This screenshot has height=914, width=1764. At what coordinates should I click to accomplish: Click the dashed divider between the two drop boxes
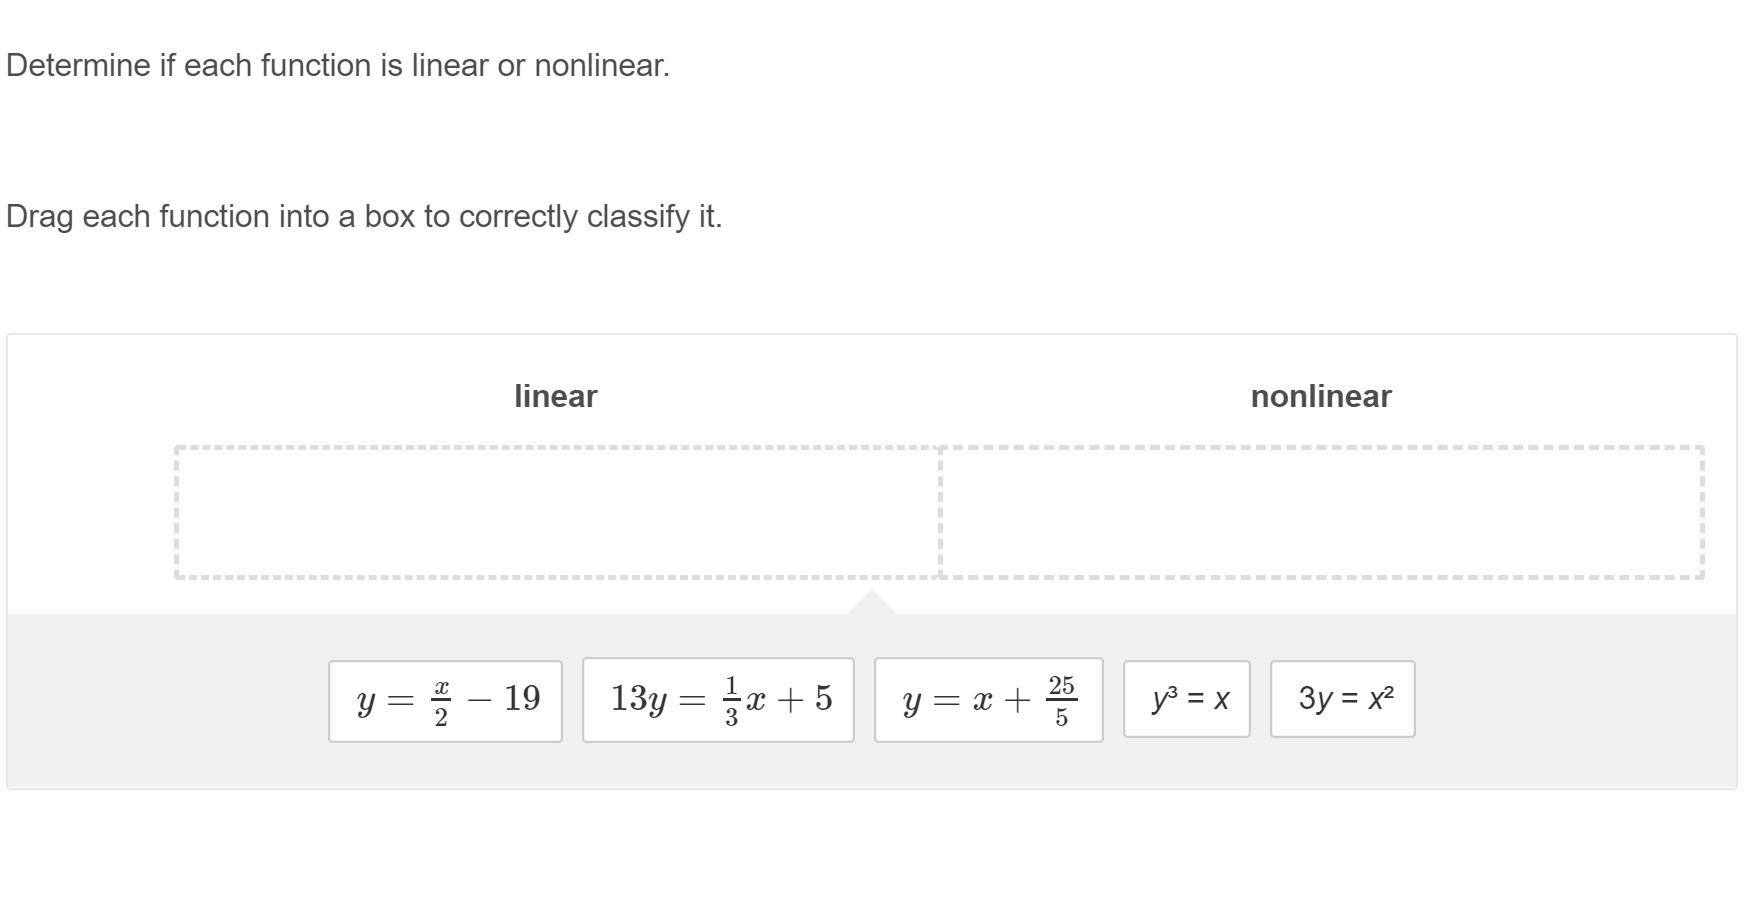click(x=940, y=512)
